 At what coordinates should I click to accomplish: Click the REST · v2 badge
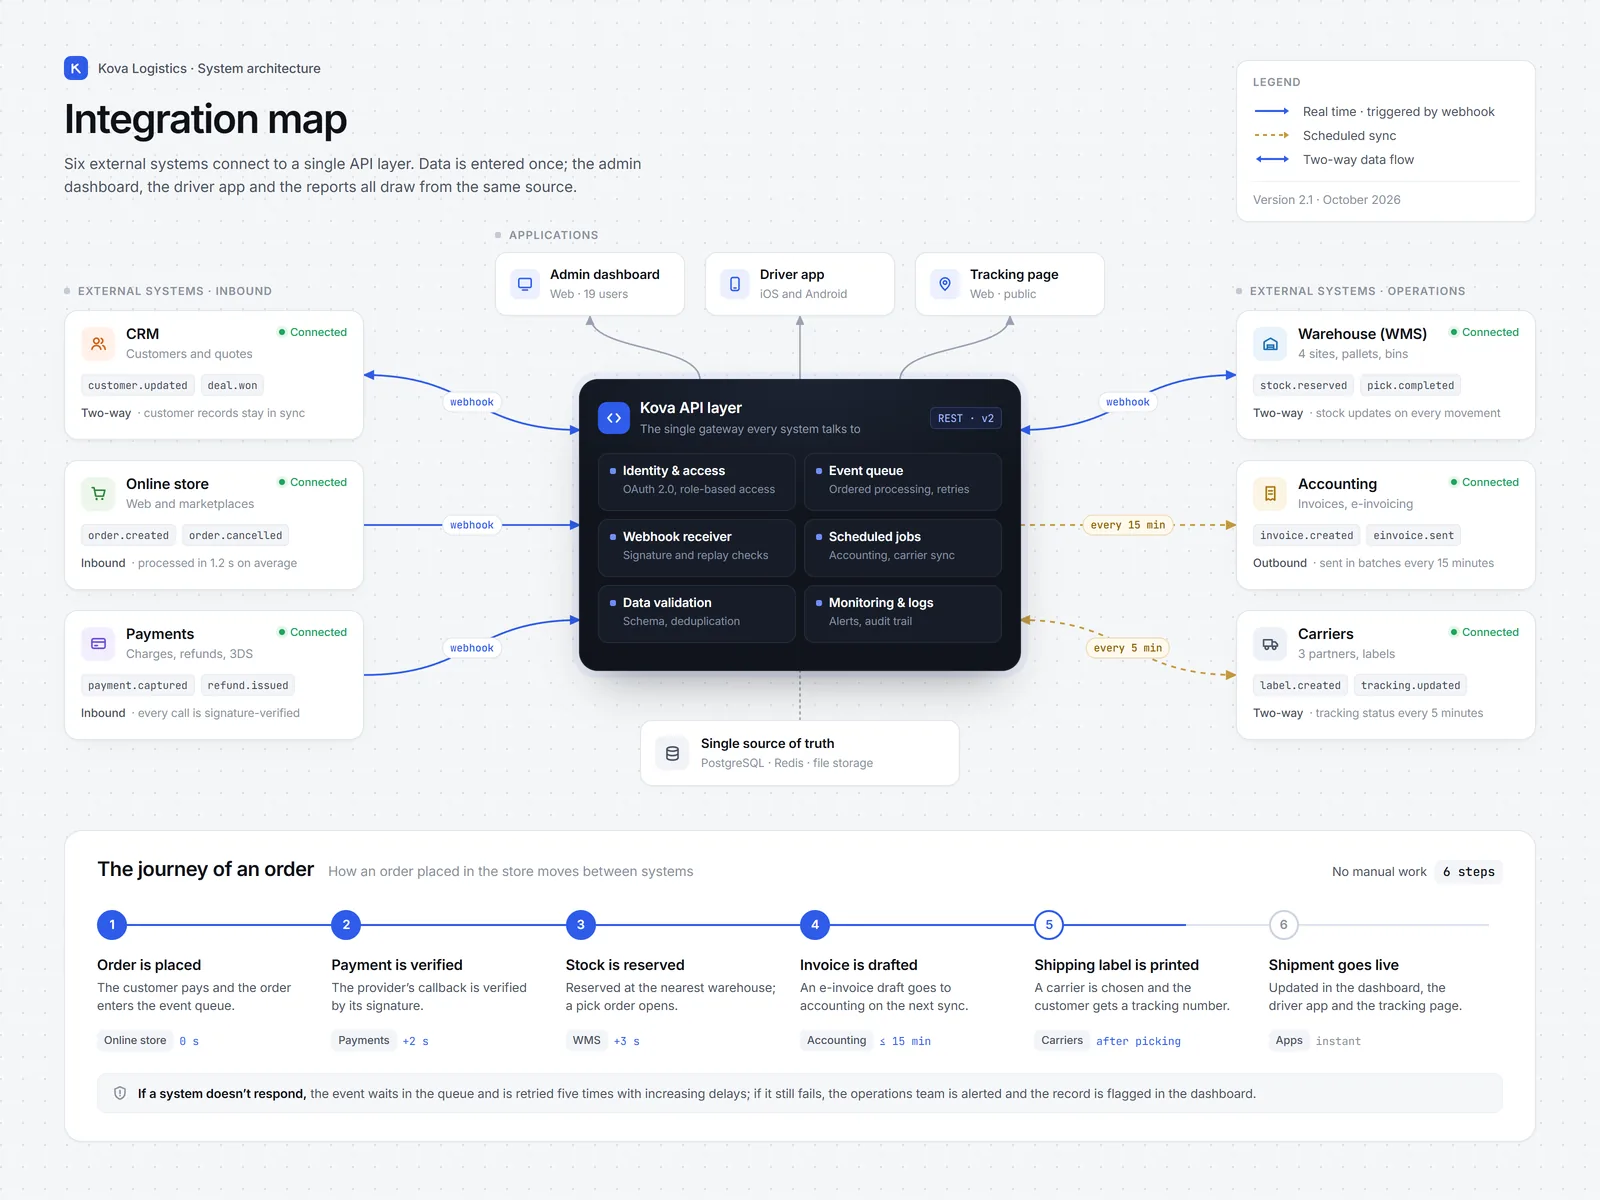point(966,418)
